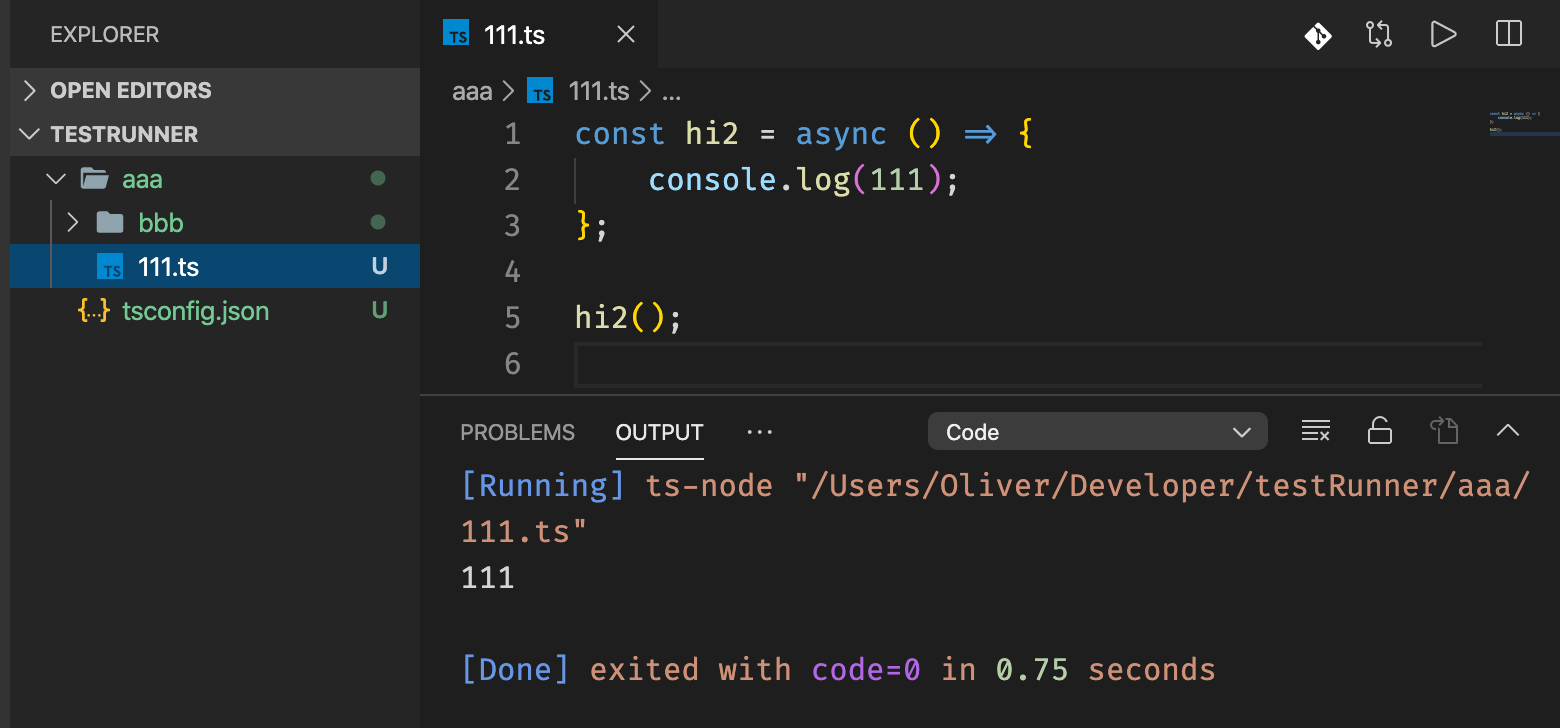Image resolution: width=1560 pixels, height=728 pixels.
Task: Open the Git Graph view
Action: (1318, 34)
